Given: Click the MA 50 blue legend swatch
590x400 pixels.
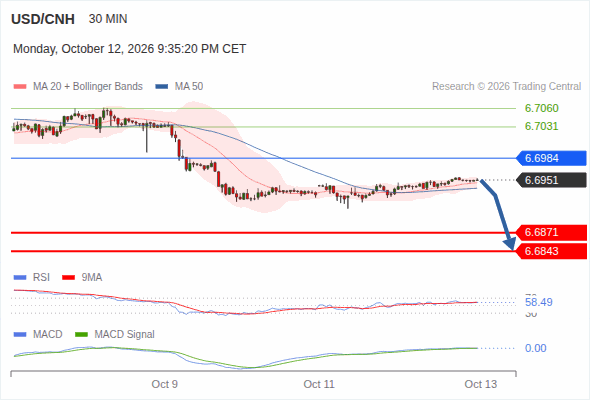Looking at the screenshot, I should coord(162,87).
